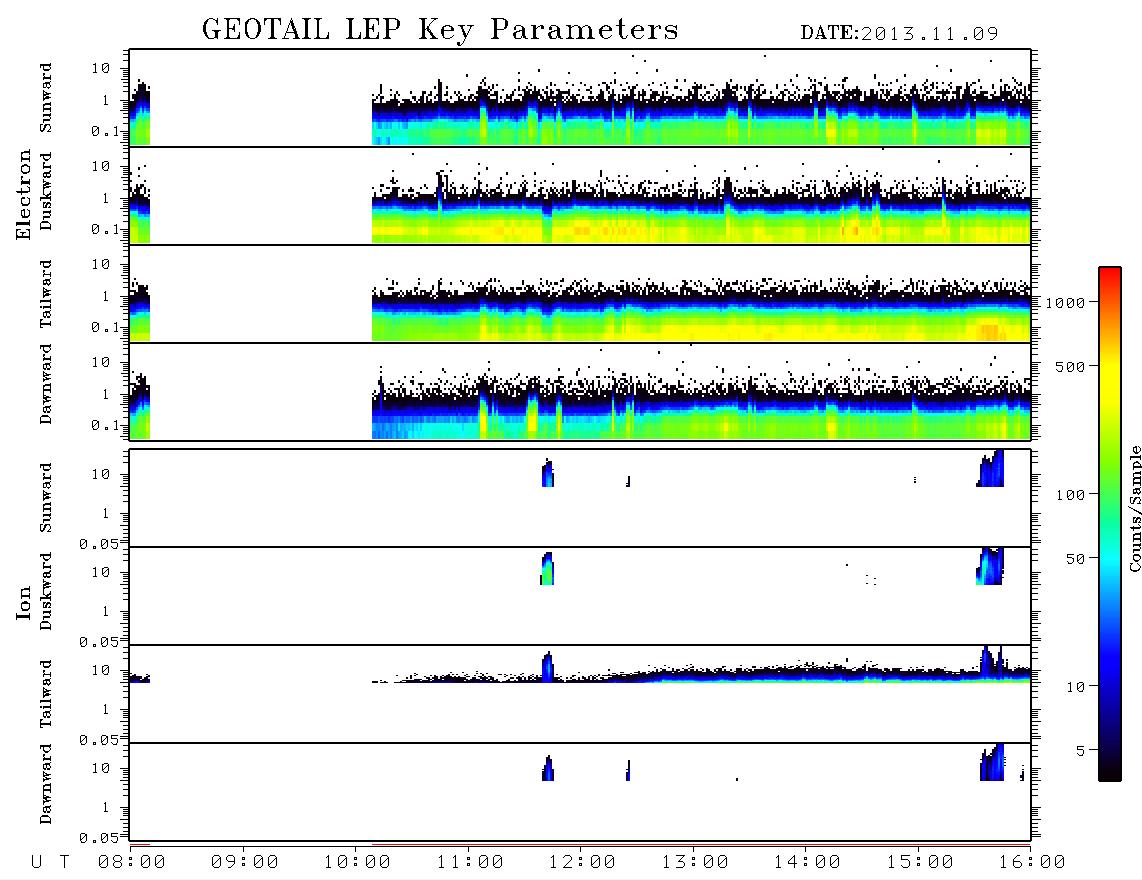This screenshot has width=1142, height=880.
Task: Click the "1000" color bar tick label
Action: [x=1065, y=303]
